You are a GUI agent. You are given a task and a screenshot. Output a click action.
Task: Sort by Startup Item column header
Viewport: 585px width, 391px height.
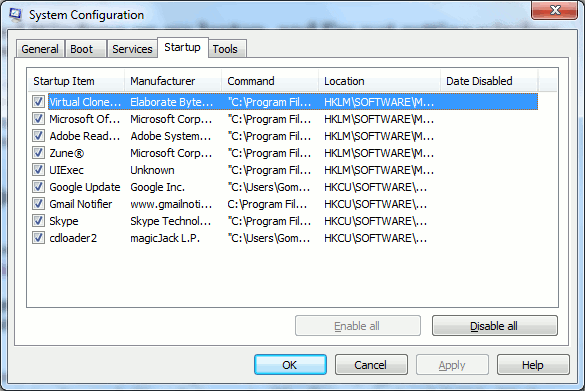(x=76, y=81)
